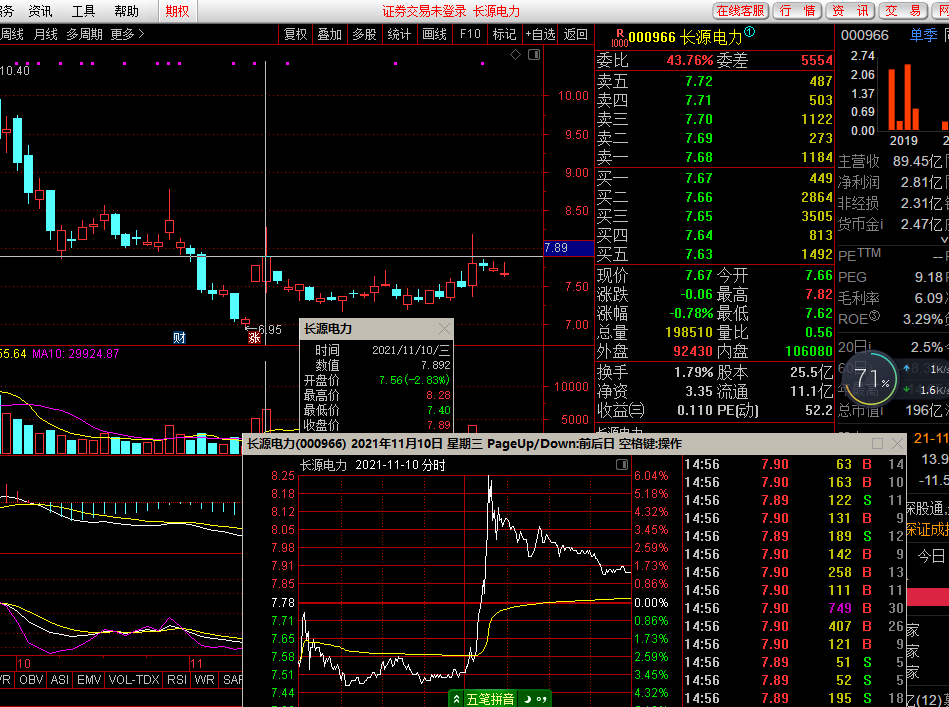
Task: Click the 总量 198510 value
Action: [689, 332]
